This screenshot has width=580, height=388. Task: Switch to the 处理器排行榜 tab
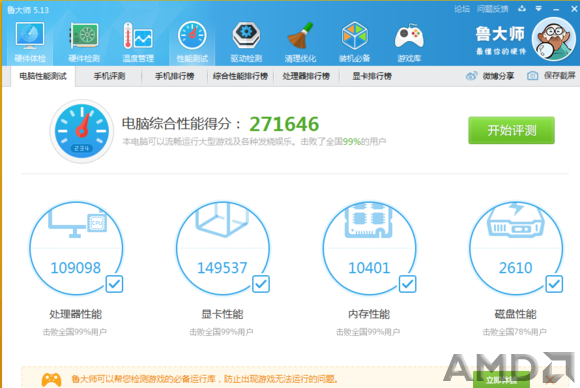point(306,76)
